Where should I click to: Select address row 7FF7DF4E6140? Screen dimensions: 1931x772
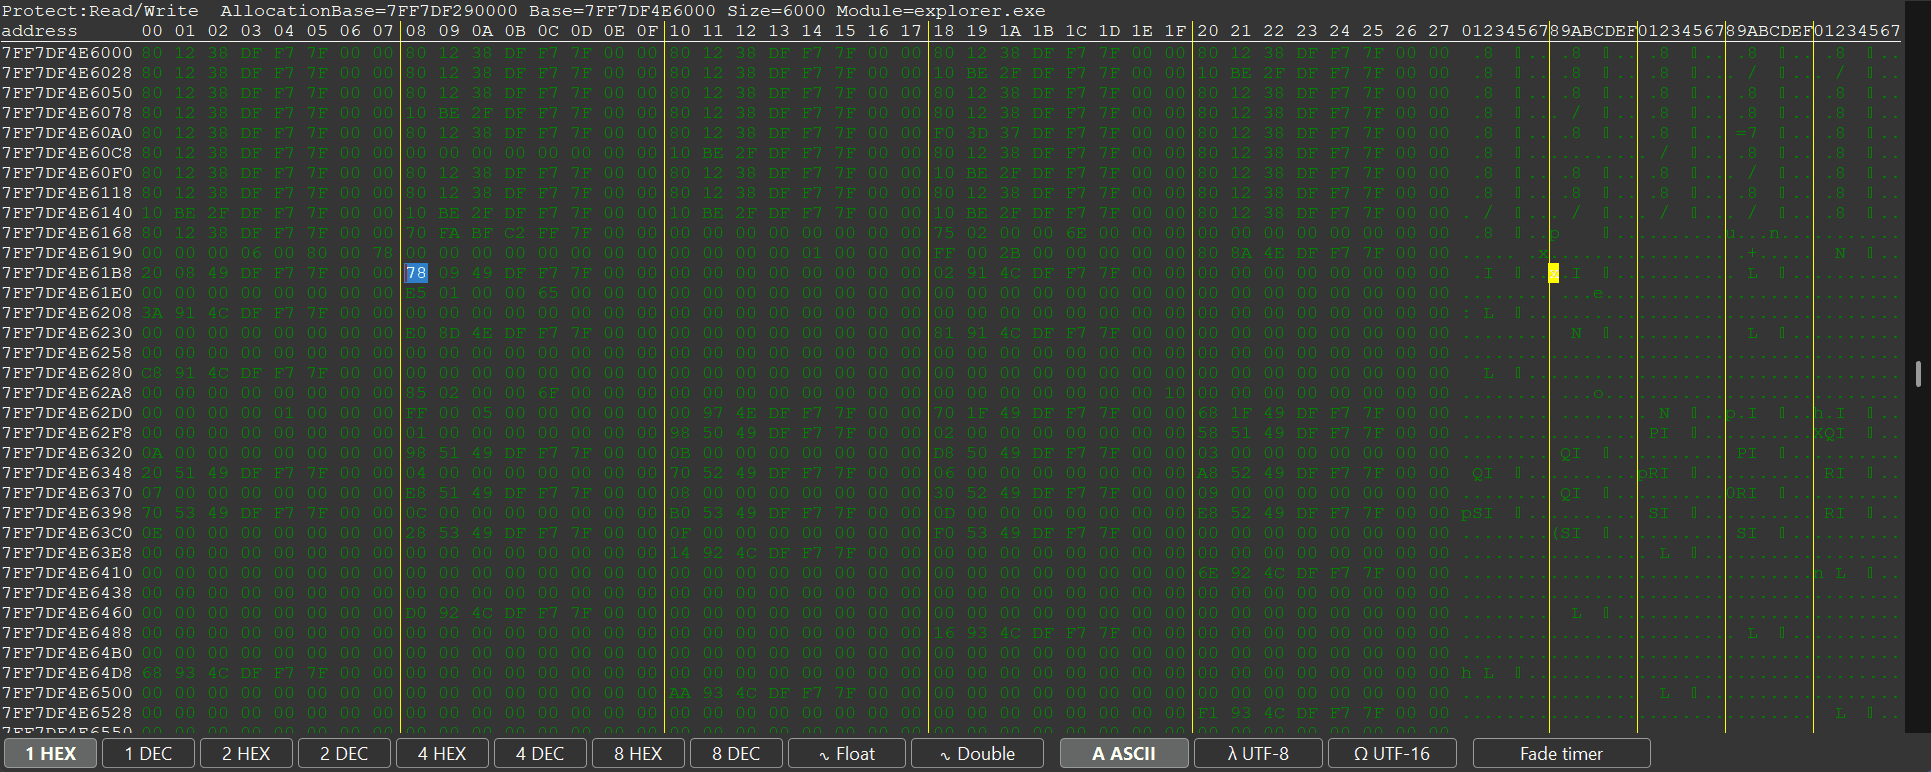(x=67, y=212)
